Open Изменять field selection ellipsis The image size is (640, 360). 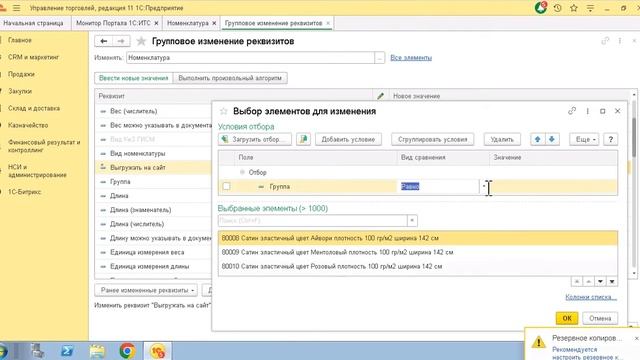tap(380, 58)
